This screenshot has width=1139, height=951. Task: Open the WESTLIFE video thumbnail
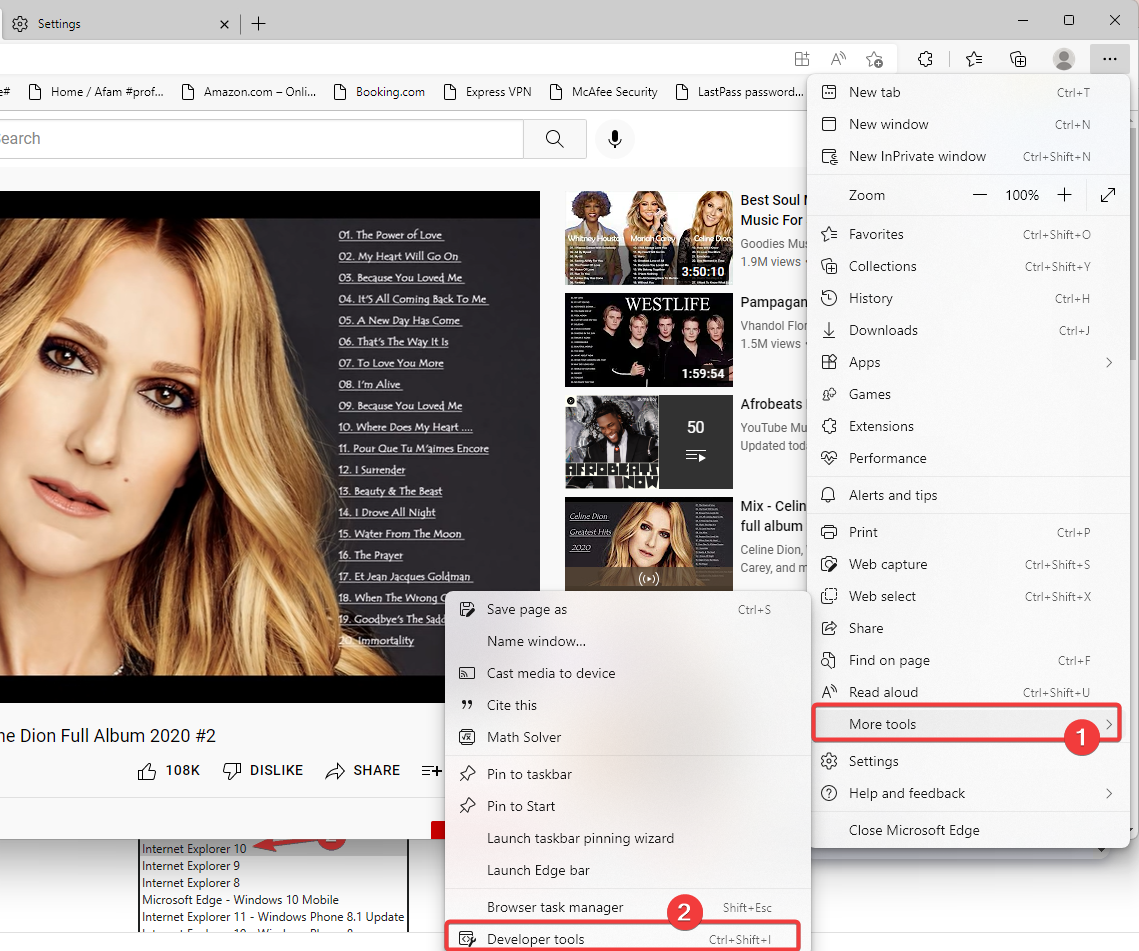tap(649, 340)
